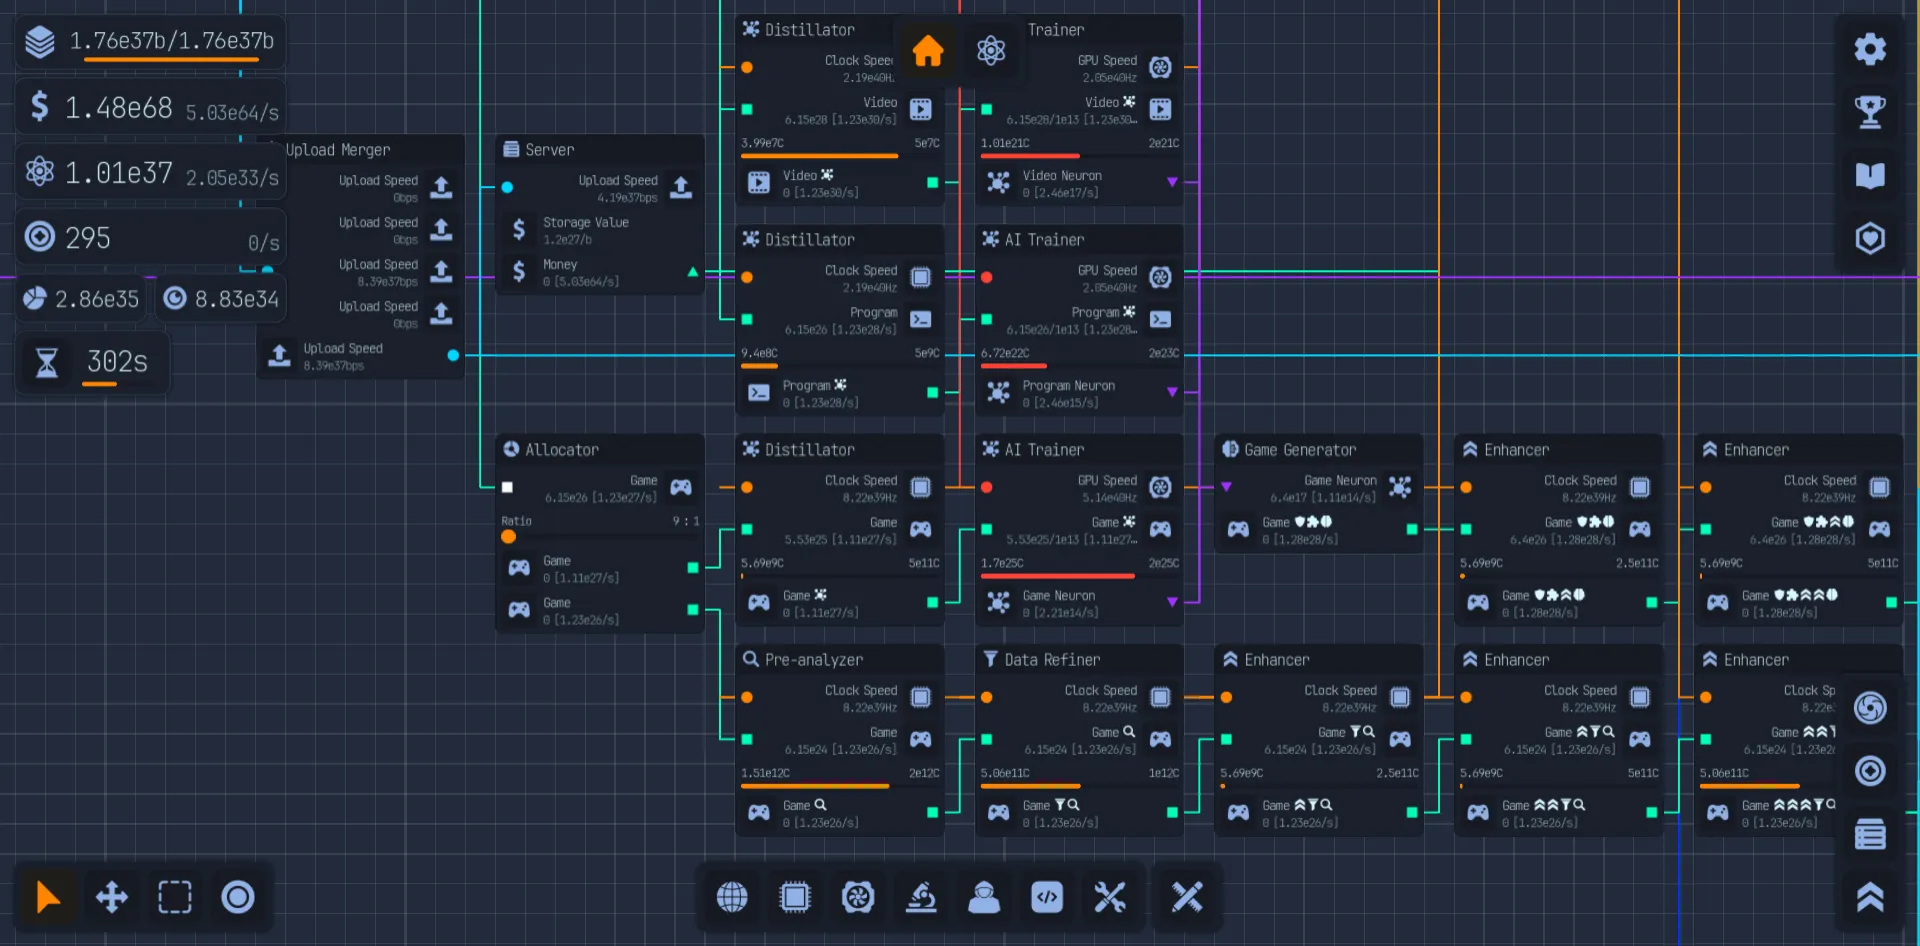This screenshot has height=946, width=1920.
Task: Click the Video Neuron output icon
Action: point(998,182)
